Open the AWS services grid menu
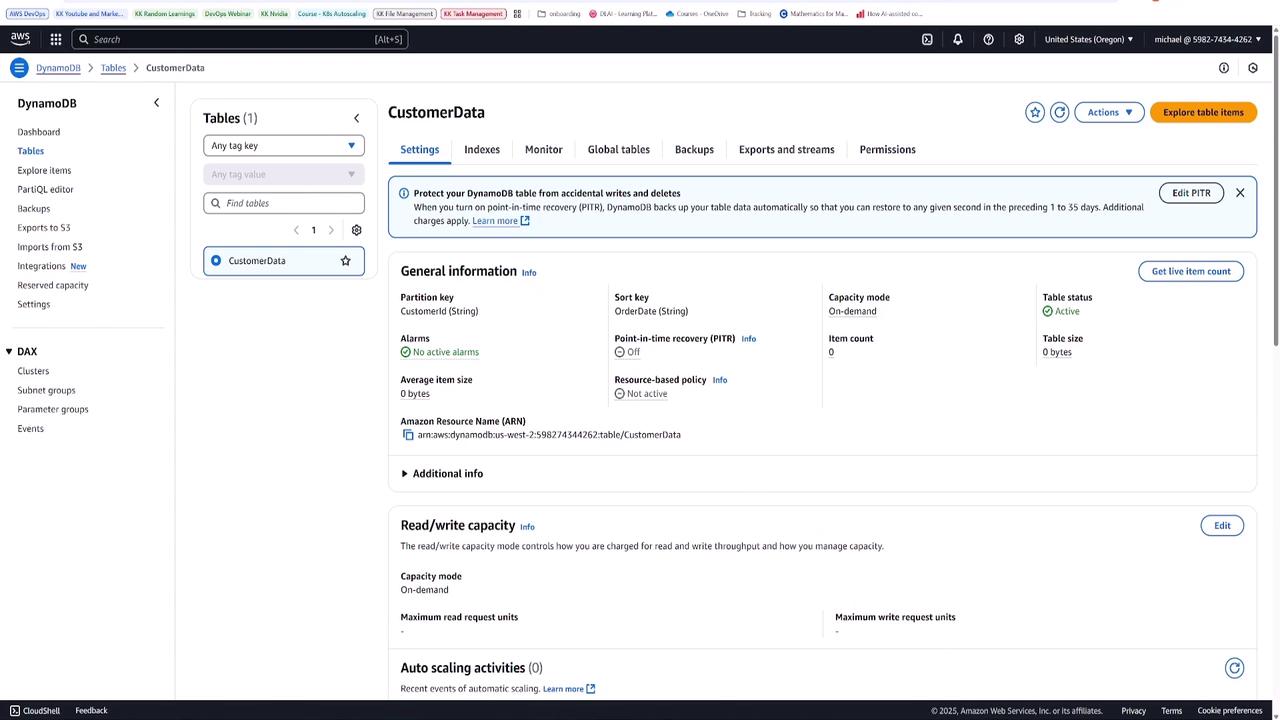The width and height of the screenshot is (1280, 720). [x=56, y=39]
